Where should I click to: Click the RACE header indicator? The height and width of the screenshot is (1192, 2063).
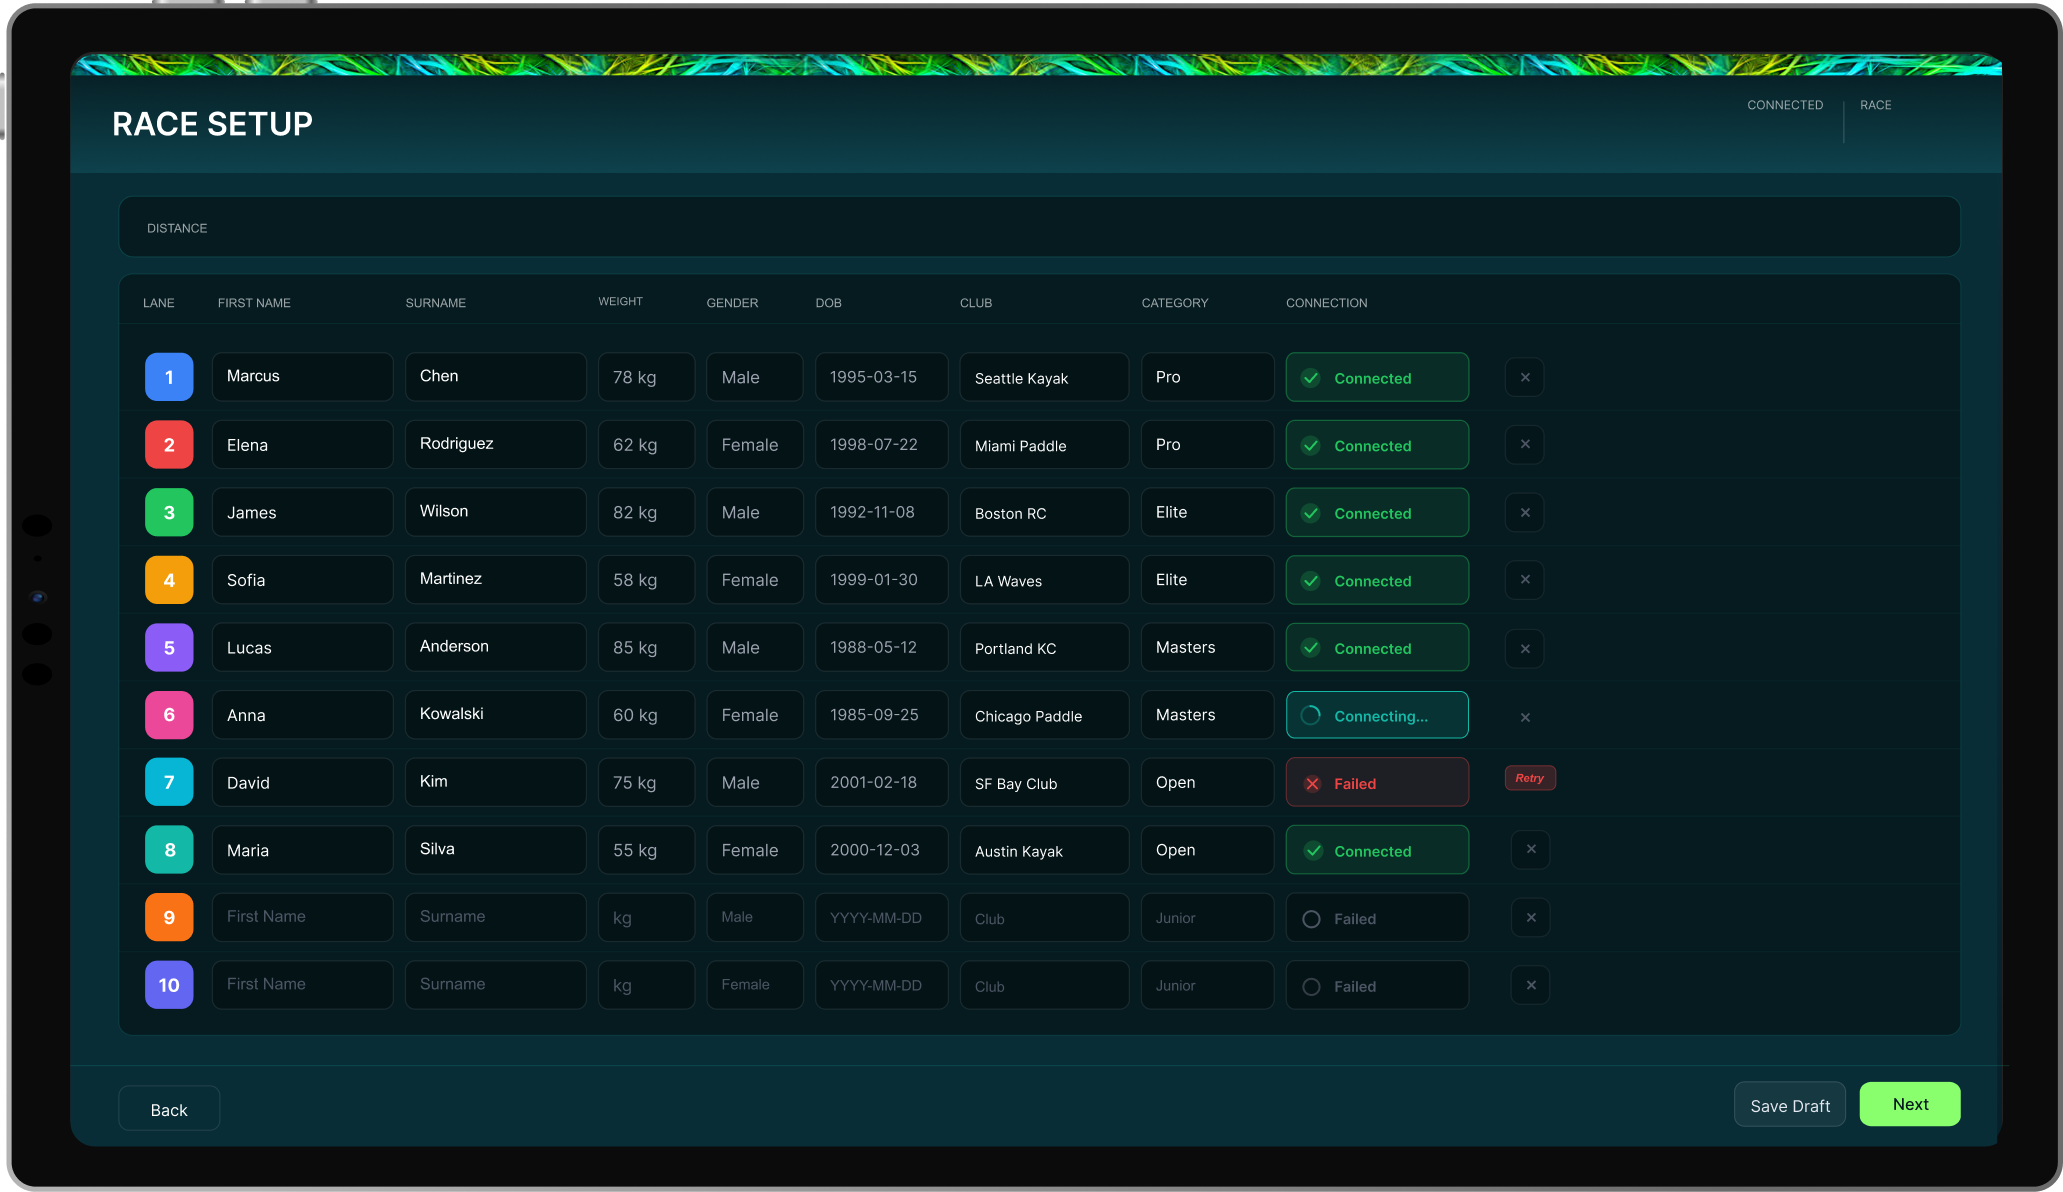(1875, 105)
